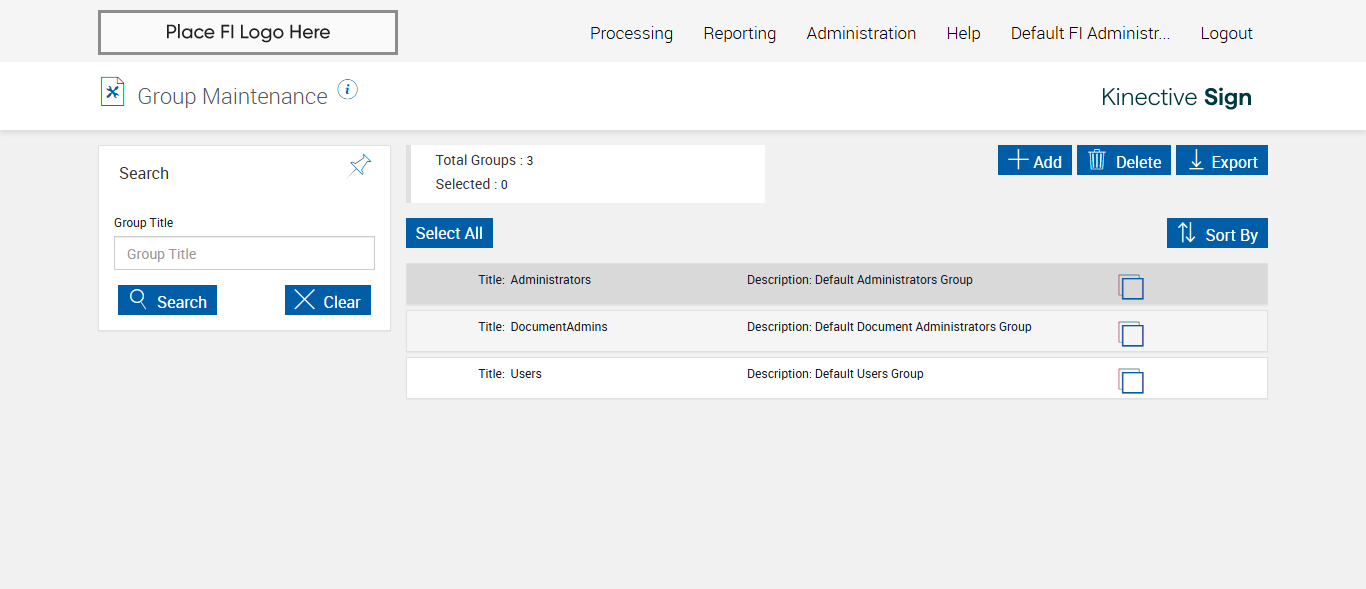Image resolution: width=1366 pixels, height=589 pixels.
Task: Click the Group Maintenance page icon
Action: pyautogui.click(x=112, y=93)
